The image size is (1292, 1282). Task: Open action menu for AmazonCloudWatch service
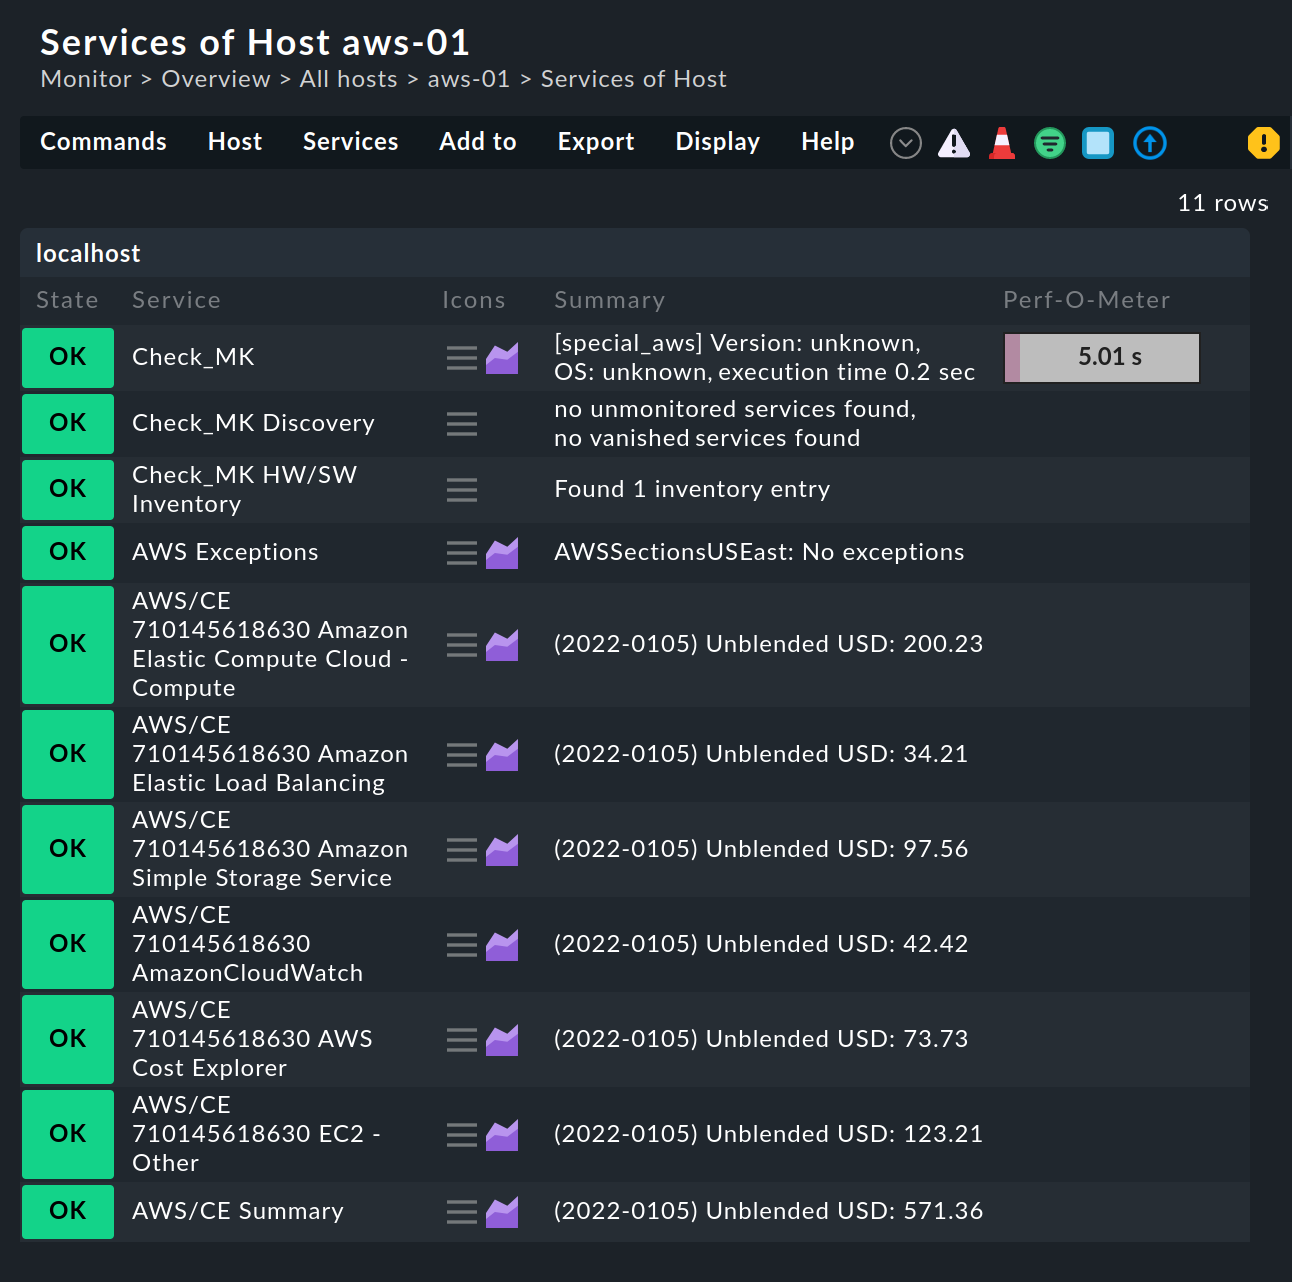462,945
